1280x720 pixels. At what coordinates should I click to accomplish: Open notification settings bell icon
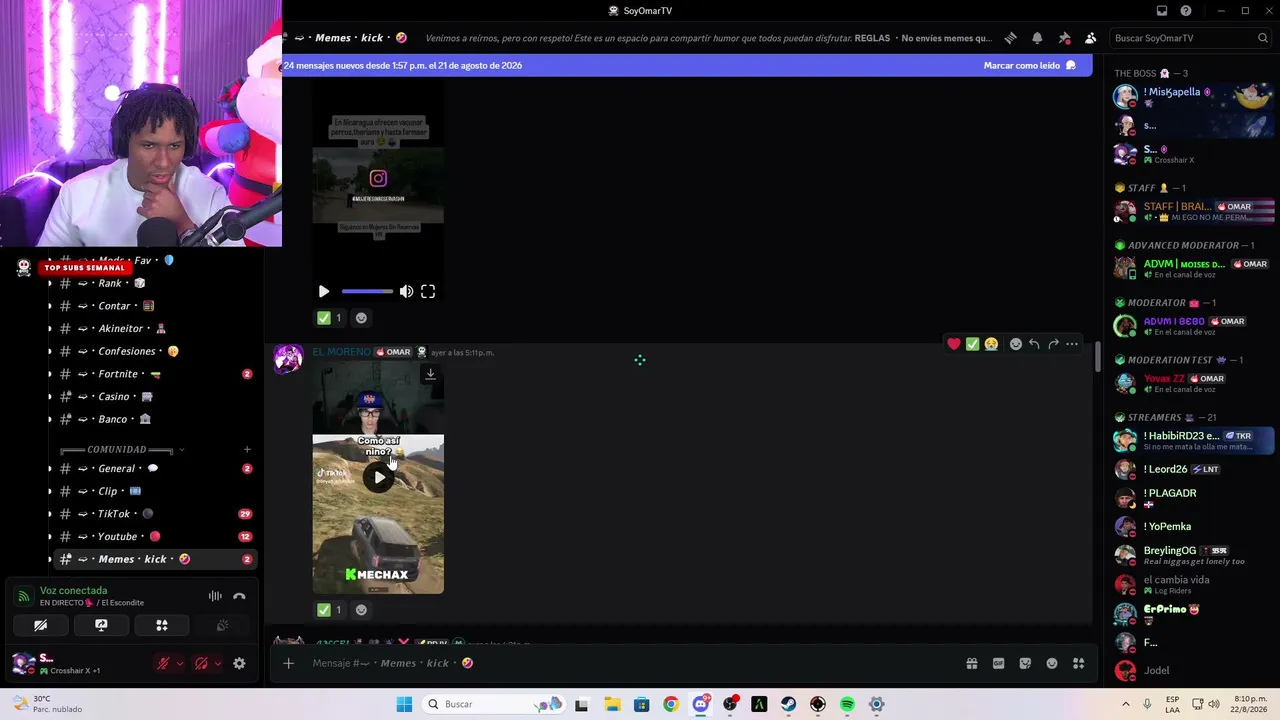pos(1037,38)
